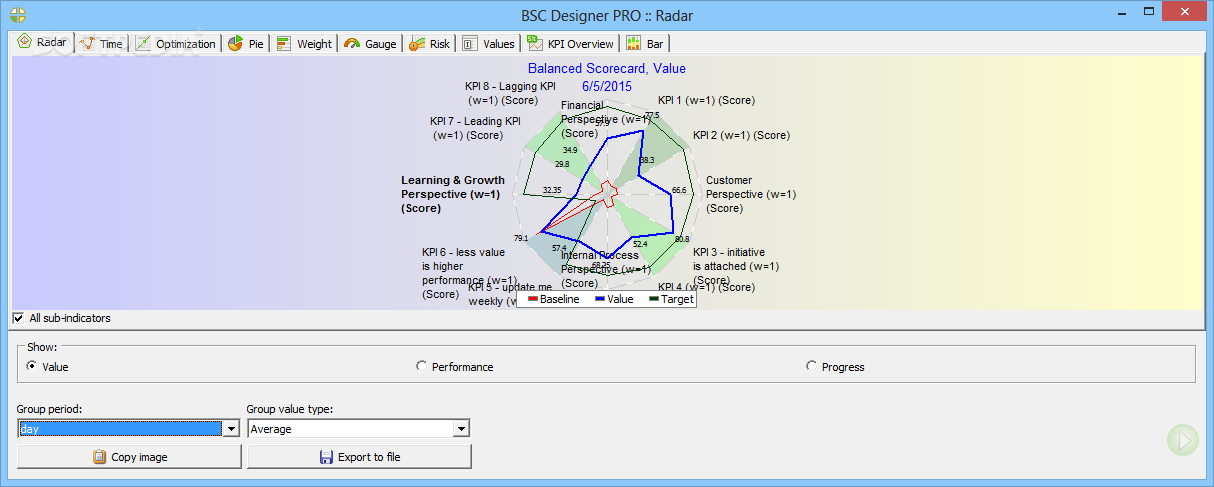The width and height of the screenshot is (1214, 487).
Task: Click the 79.1 data point value
Action: (521, 238)
